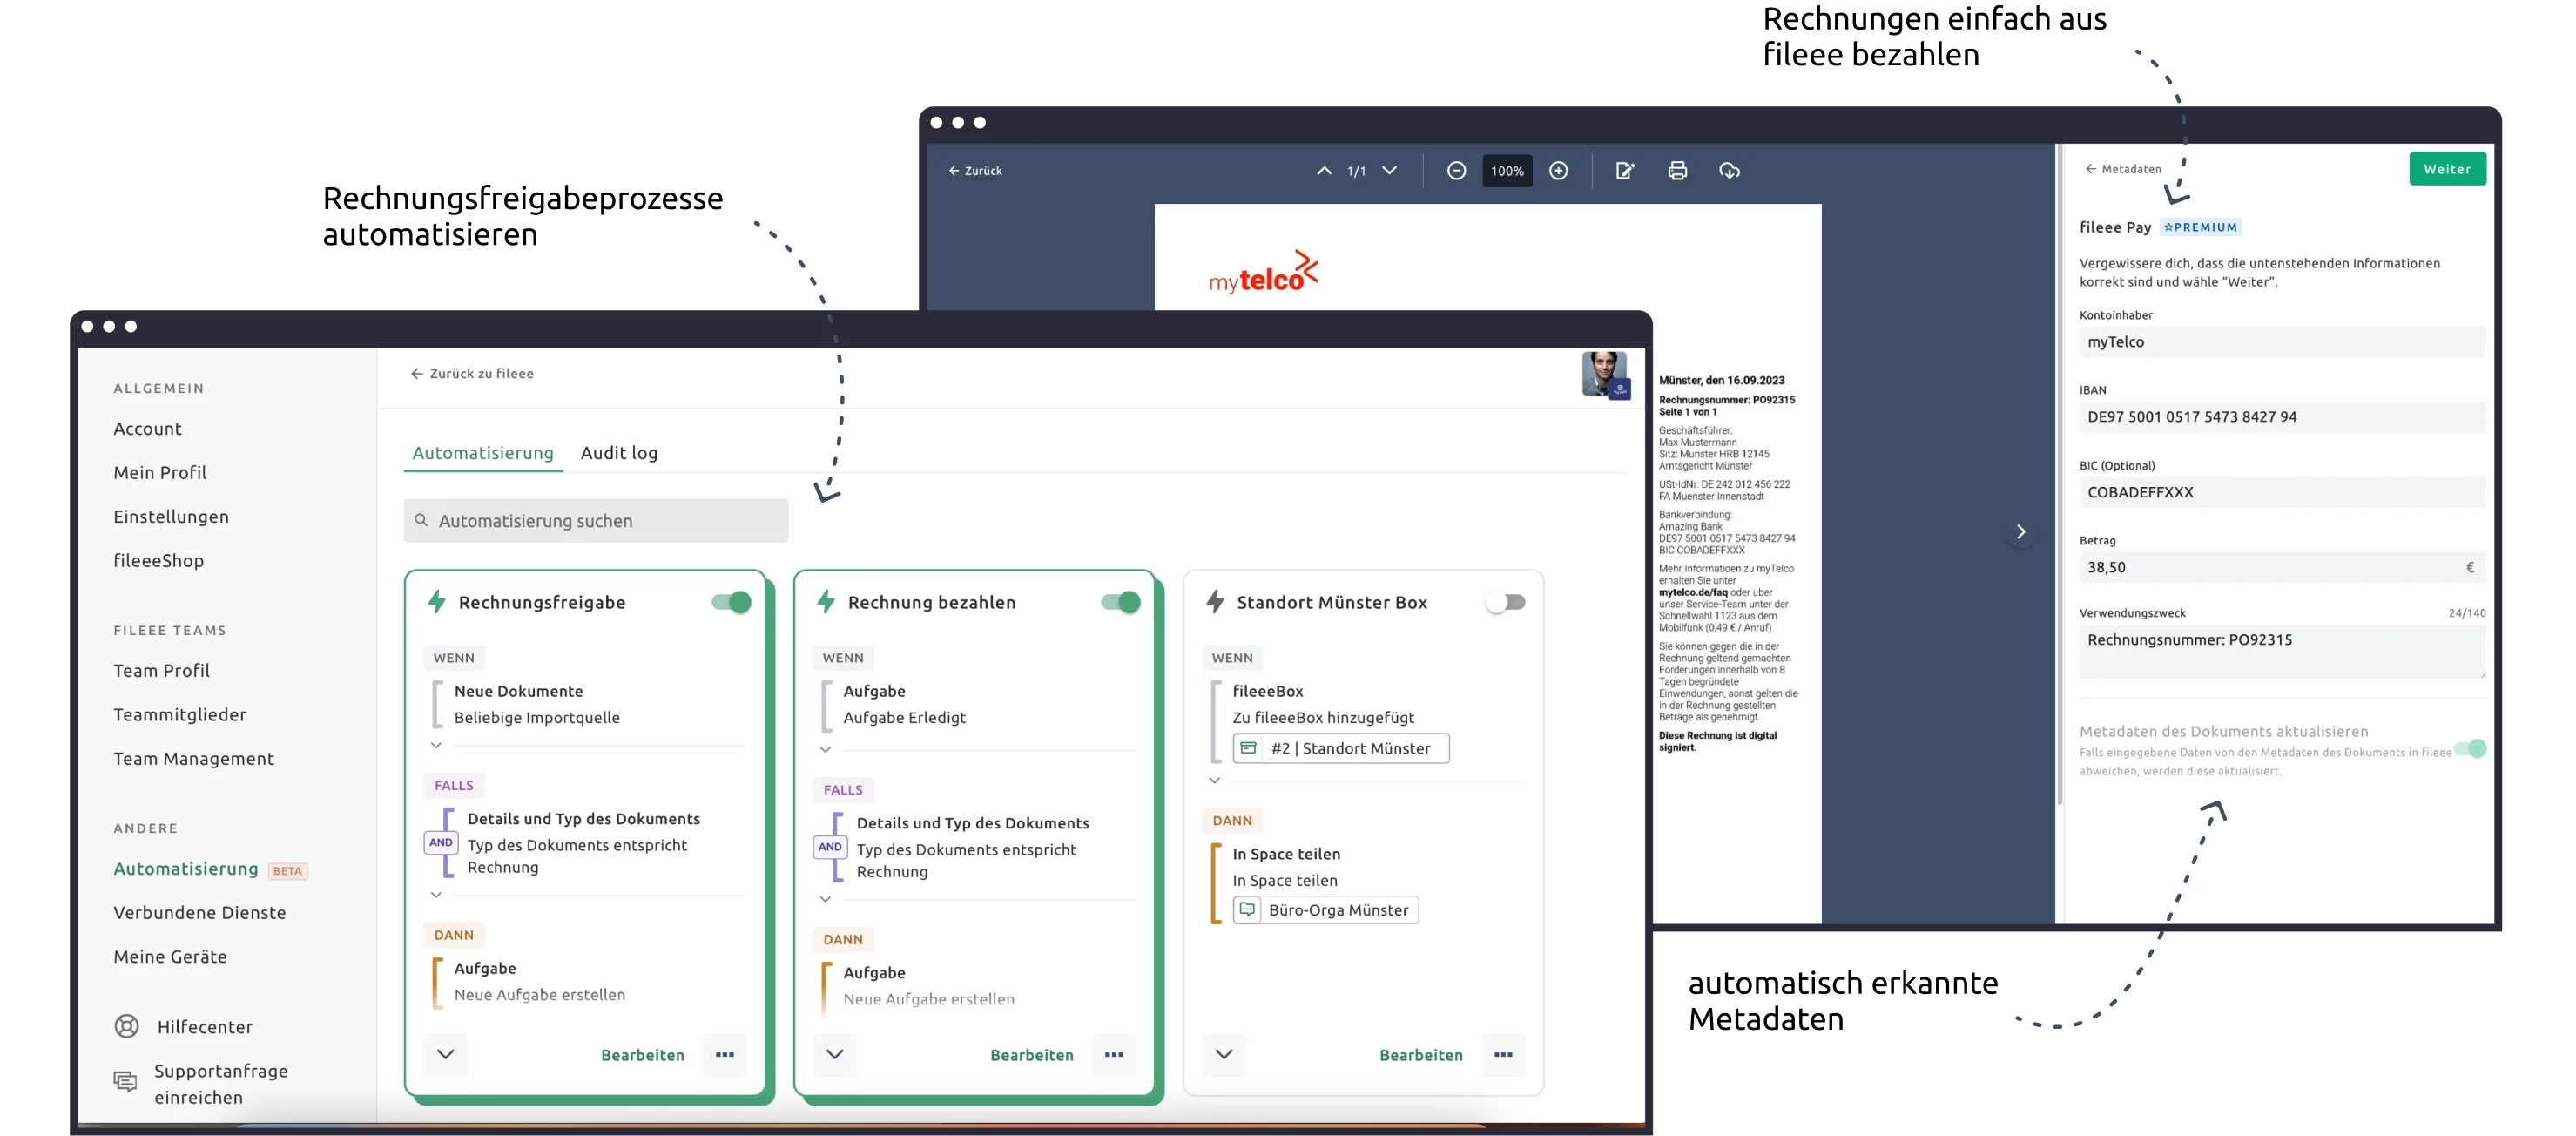Click Zurück in document viewer window

tap(975, 171)
